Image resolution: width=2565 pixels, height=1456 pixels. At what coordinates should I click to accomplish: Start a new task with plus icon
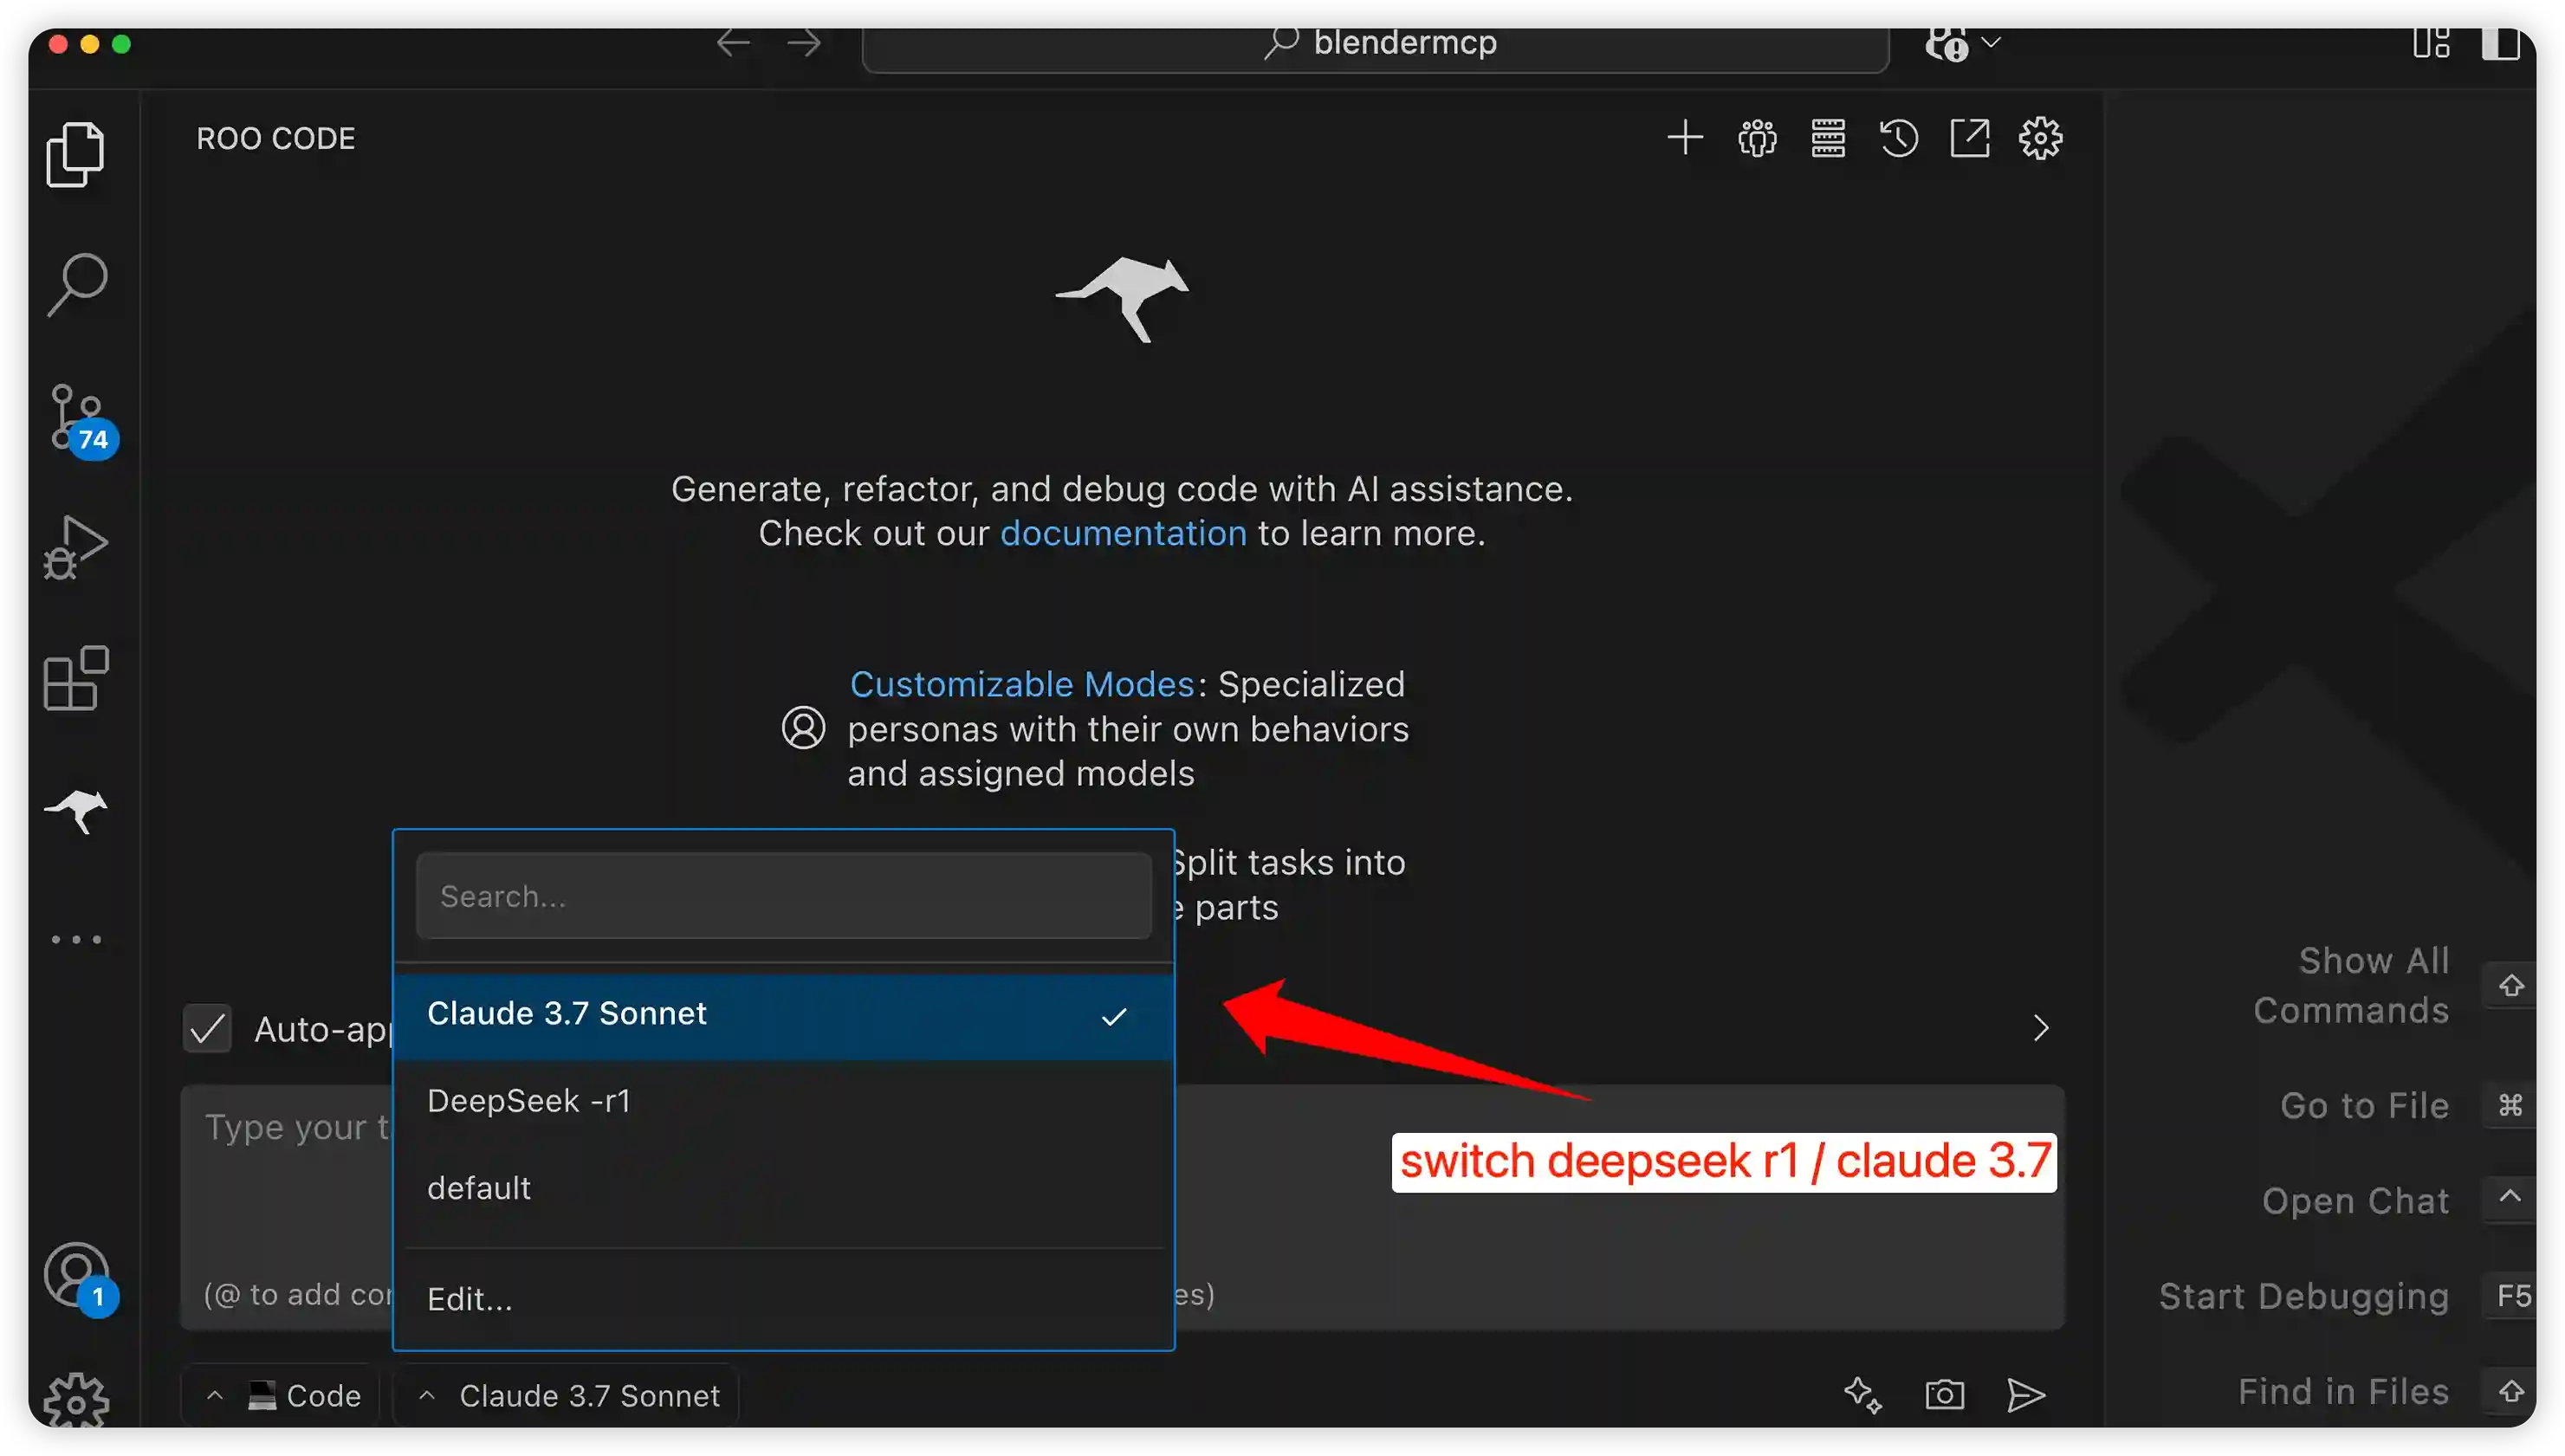coord(1685,138)
